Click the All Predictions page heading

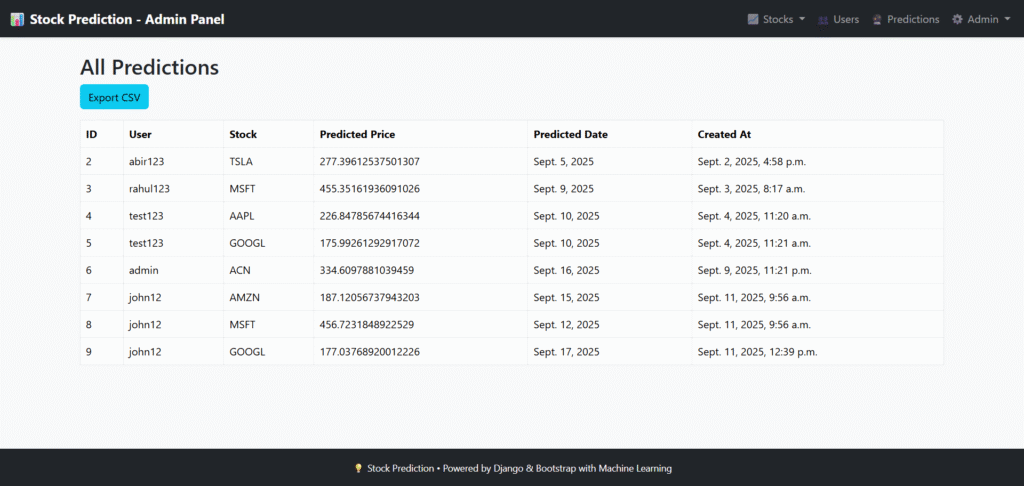pyautogui.click(x=150, y=67)
